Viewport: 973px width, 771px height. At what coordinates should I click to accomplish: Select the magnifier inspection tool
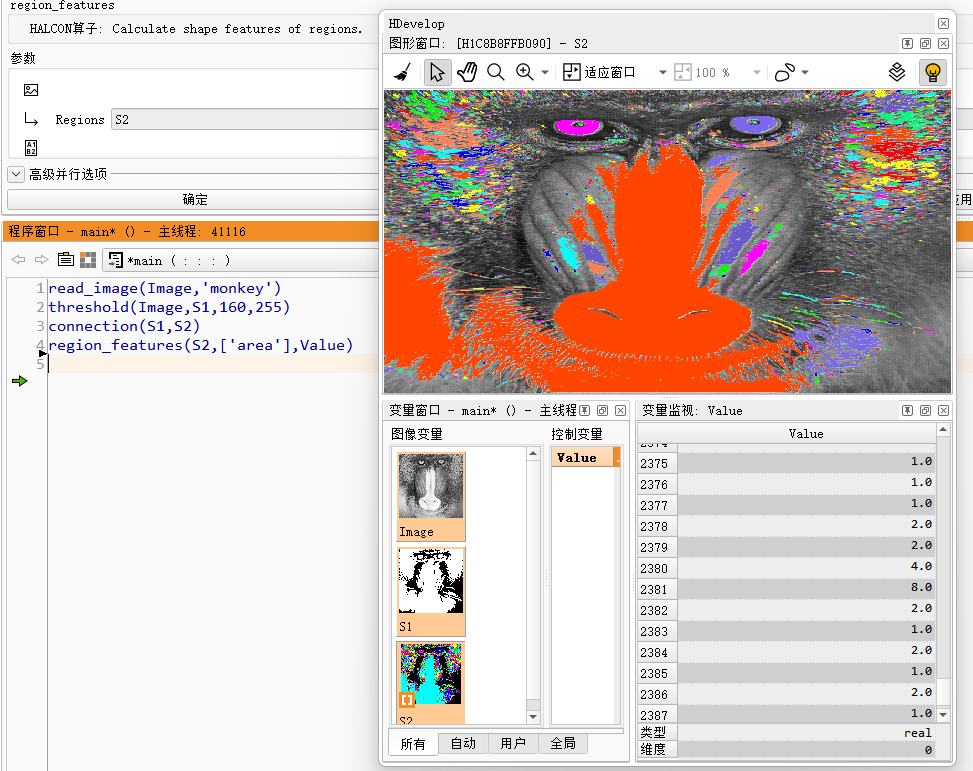pos(495,71)
